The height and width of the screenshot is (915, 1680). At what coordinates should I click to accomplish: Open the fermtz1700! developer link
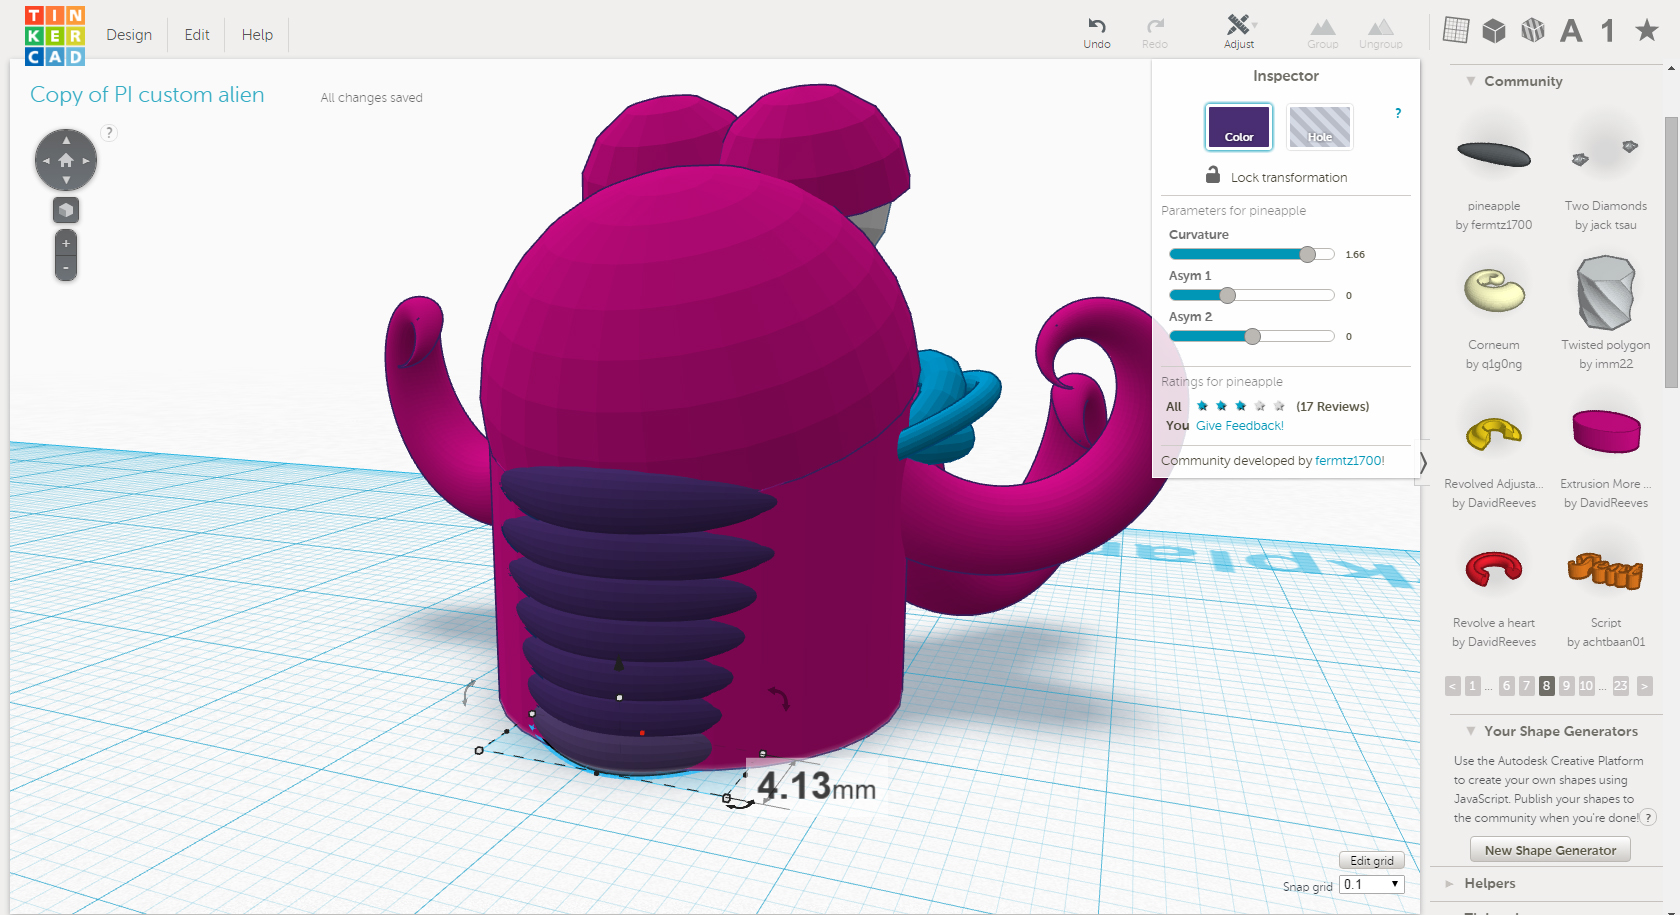pos(1350,460)
